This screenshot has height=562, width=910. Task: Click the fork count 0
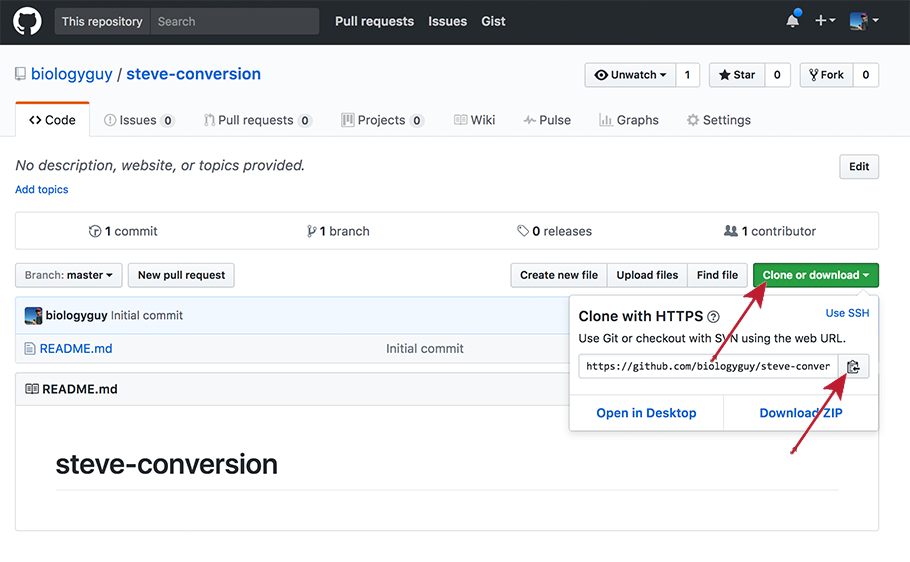point(866,75)
